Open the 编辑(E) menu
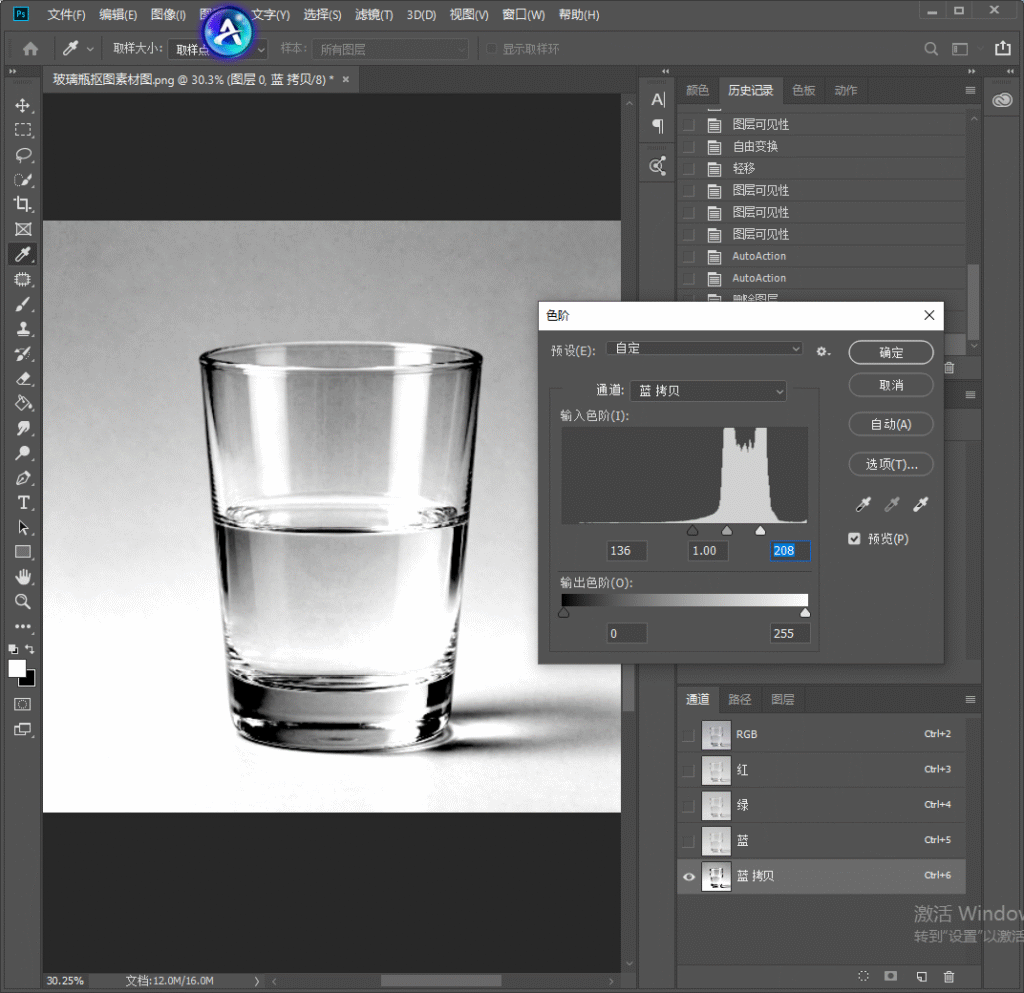The image size is (1024, 993). [118, 14]
